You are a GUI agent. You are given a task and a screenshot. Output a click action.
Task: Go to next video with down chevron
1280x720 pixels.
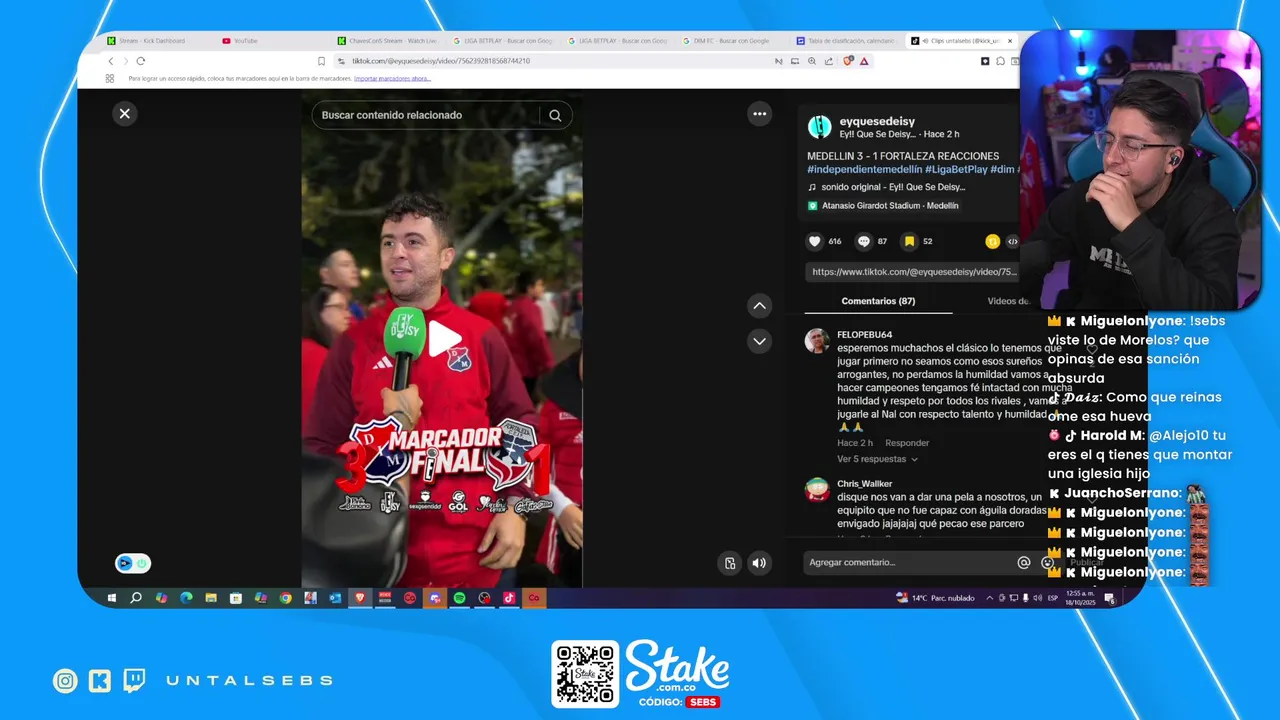point(760,341)
